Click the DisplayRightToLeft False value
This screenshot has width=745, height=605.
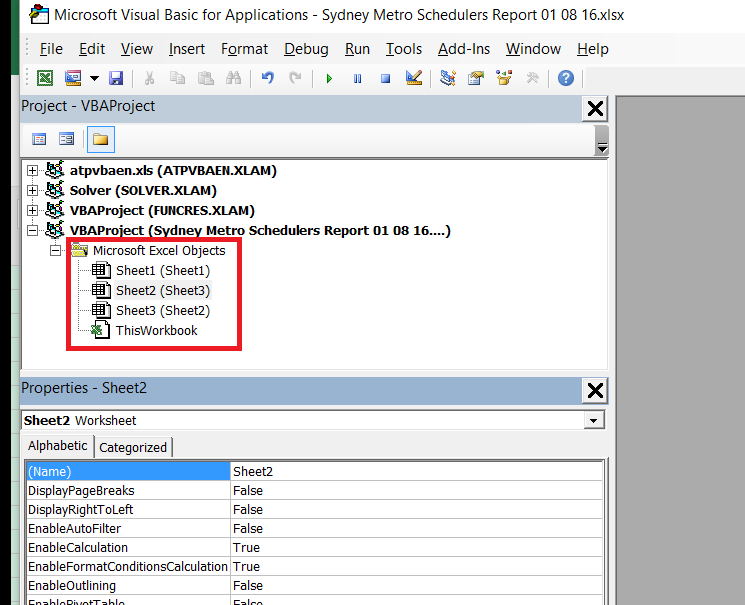point(416,509)
